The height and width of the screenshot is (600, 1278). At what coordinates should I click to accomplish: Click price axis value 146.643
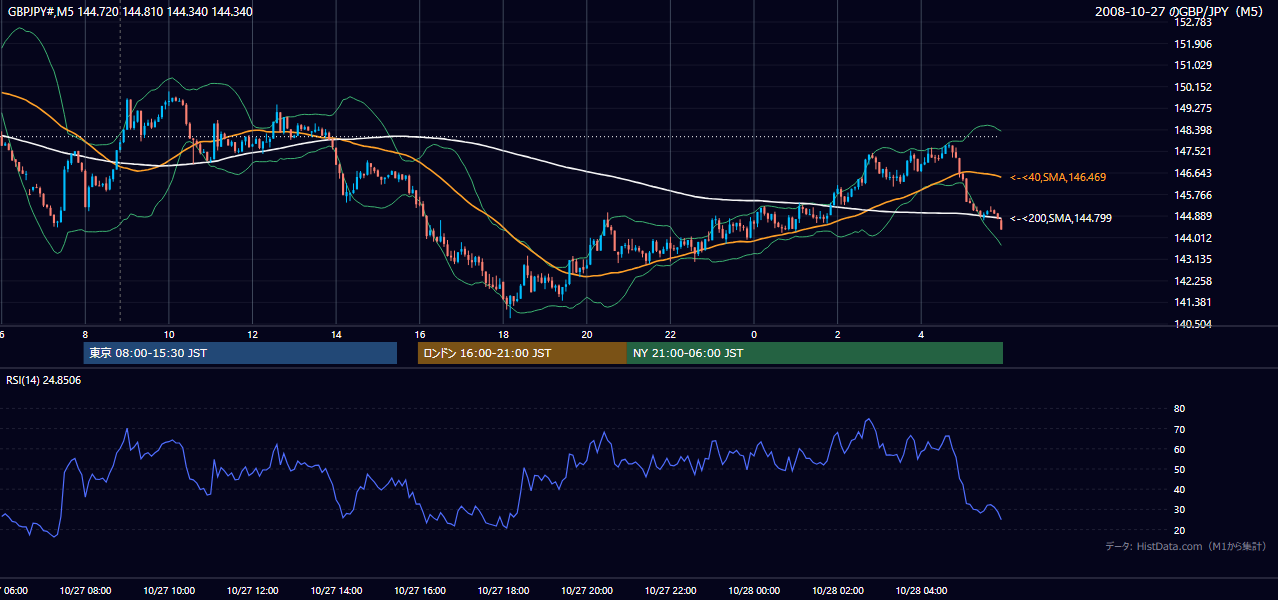[1192, 173]
